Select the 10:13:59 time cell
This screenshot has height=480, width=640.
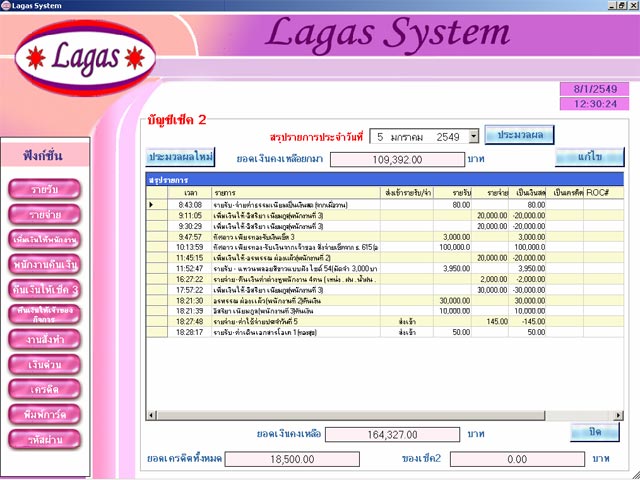pyautogui.click(x=190, y=247)
